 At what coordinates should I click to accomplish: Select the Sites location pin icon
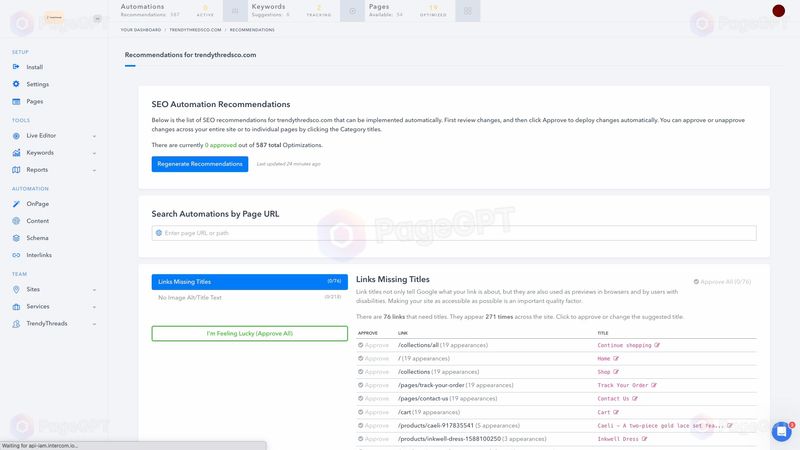(x=16, y=289)
